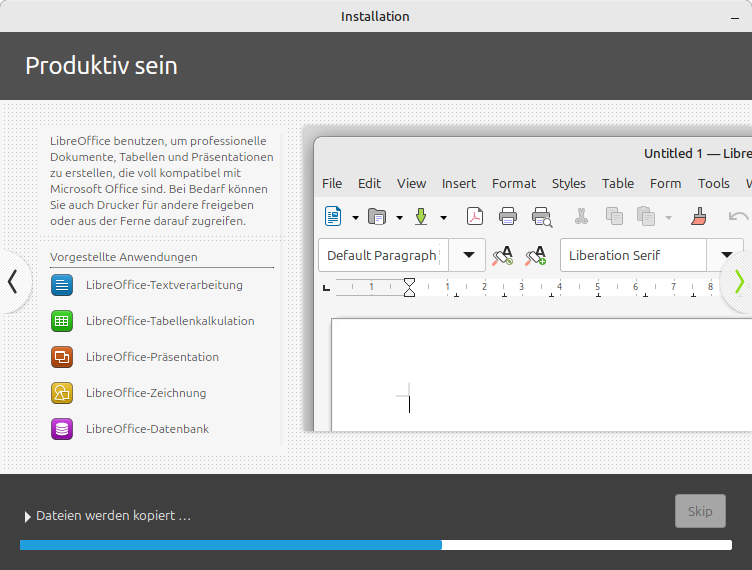Open the New document dropdown arrow

355,218
